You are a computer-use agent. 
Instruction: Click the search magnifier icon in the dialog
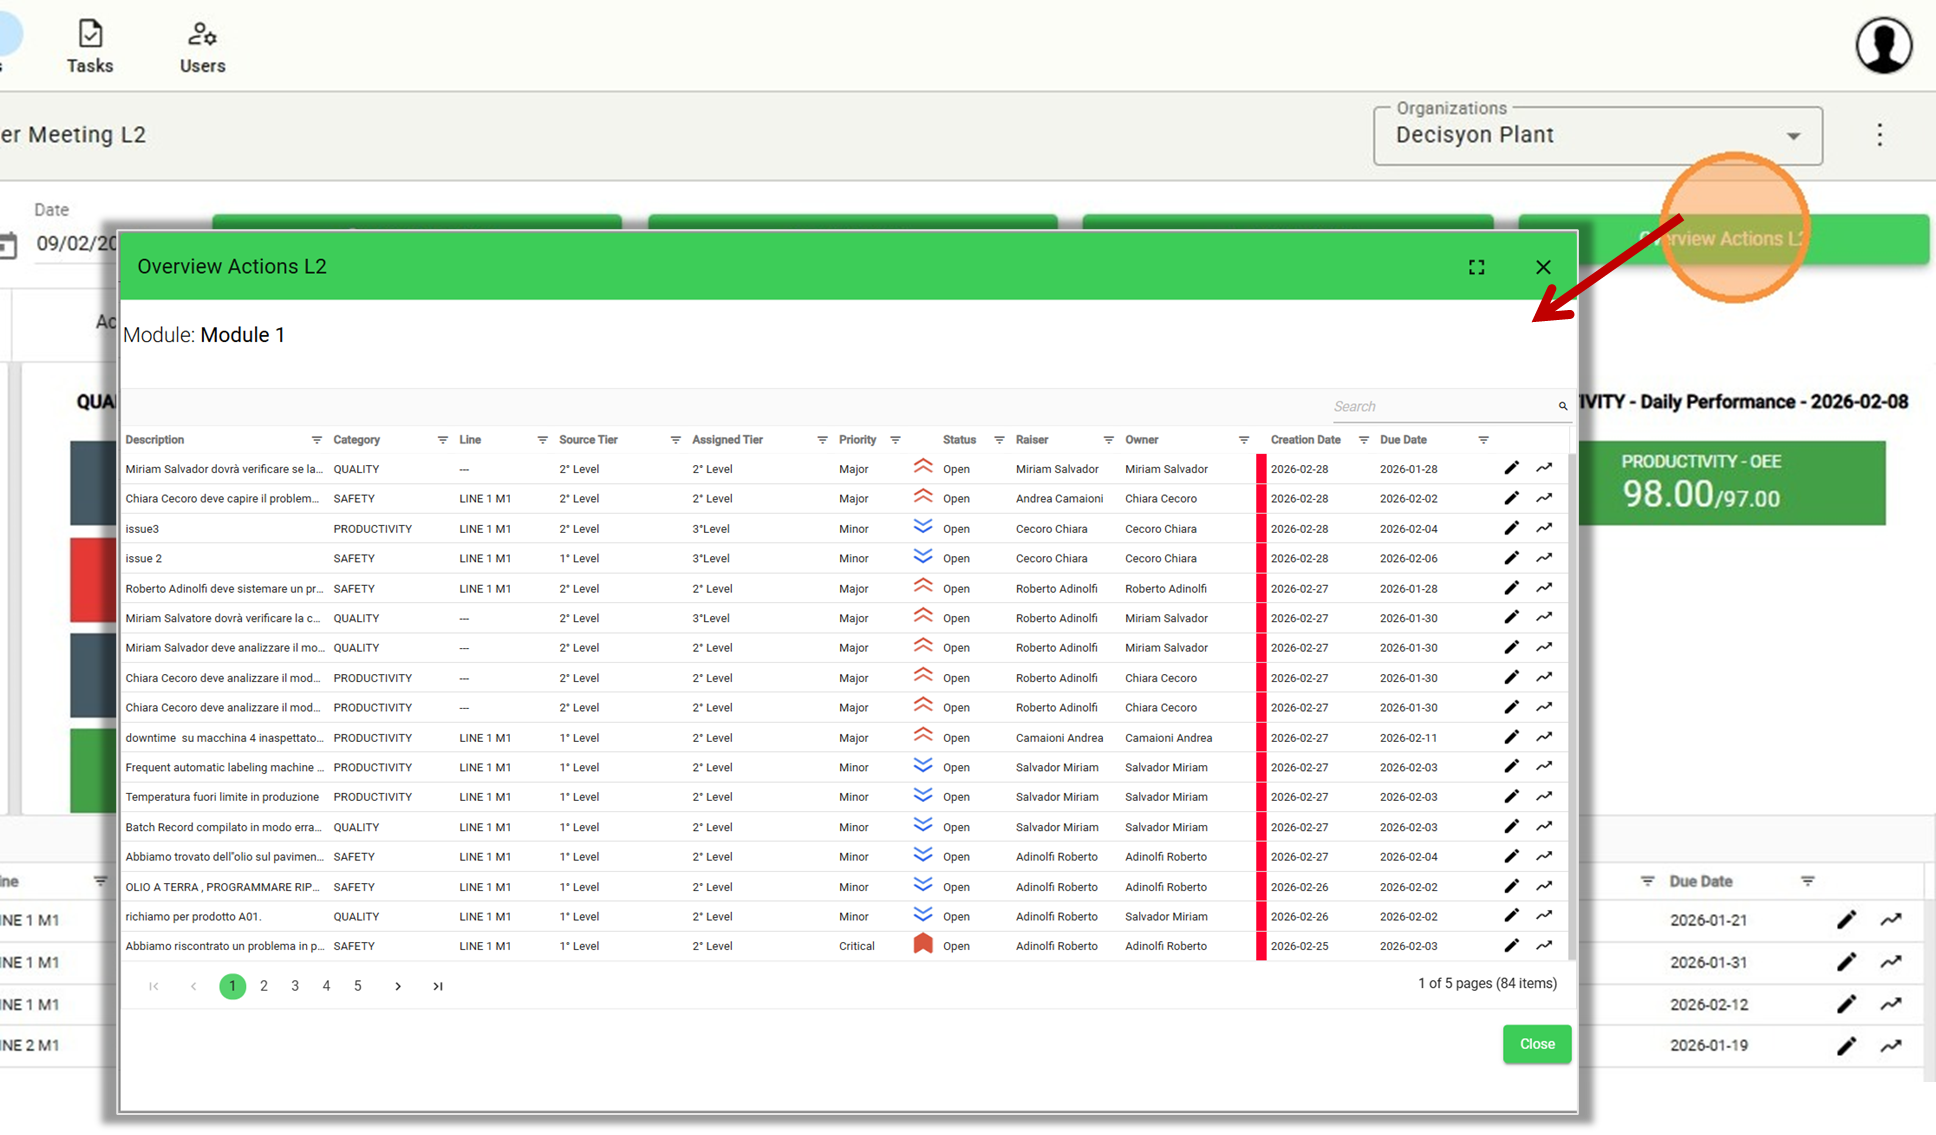click(x=1562, y=406)
